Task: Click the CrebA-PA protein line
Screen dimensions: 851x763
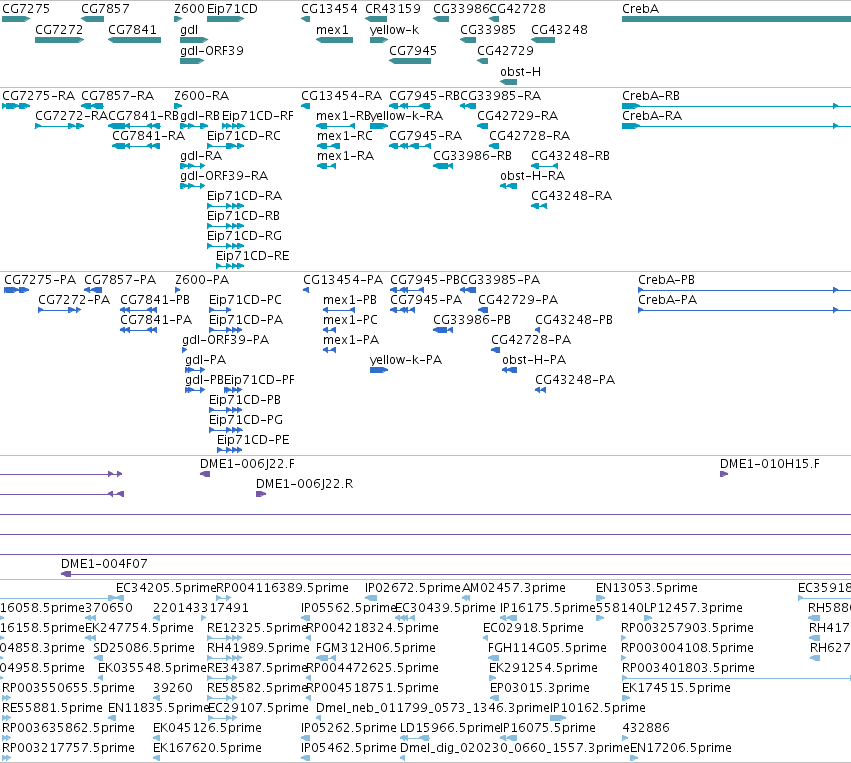Action: coord(745,310)
